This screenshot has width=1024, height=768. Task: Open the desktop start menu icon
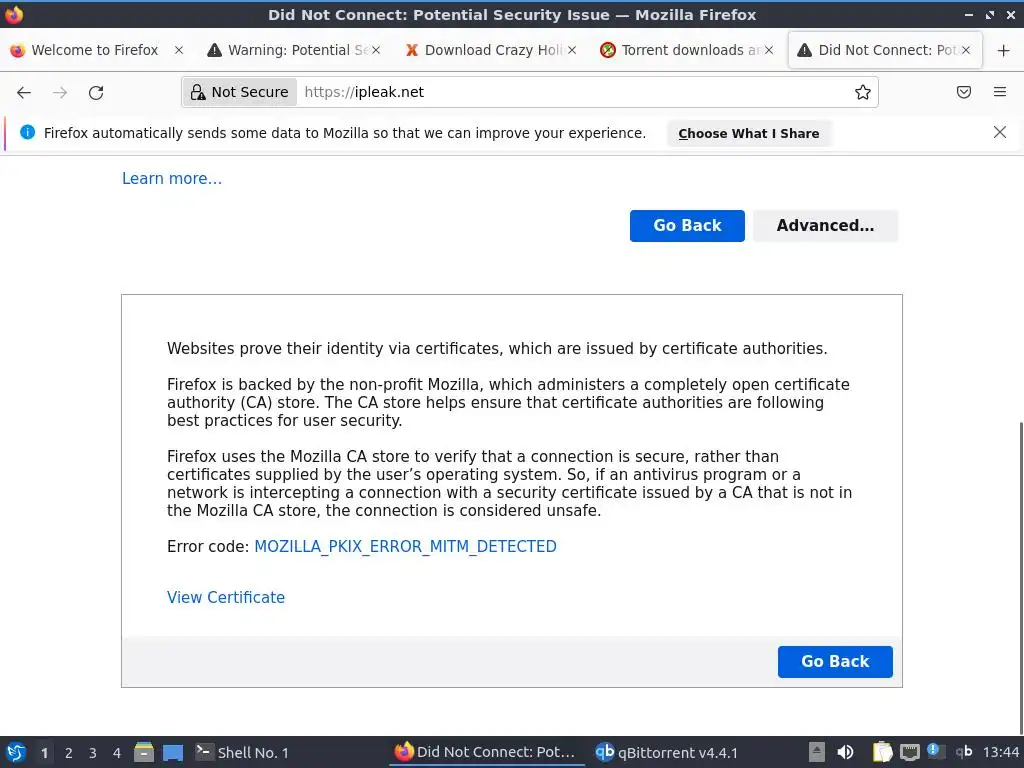(x=16, y=752)
